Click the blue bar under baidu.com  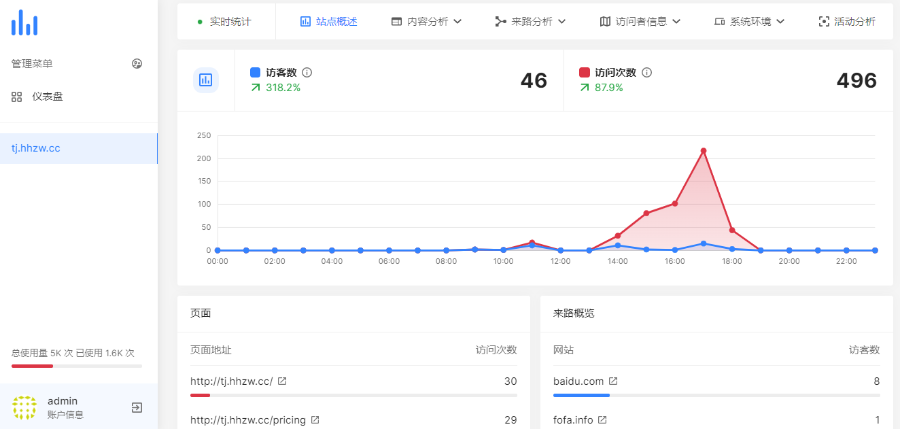581,395
